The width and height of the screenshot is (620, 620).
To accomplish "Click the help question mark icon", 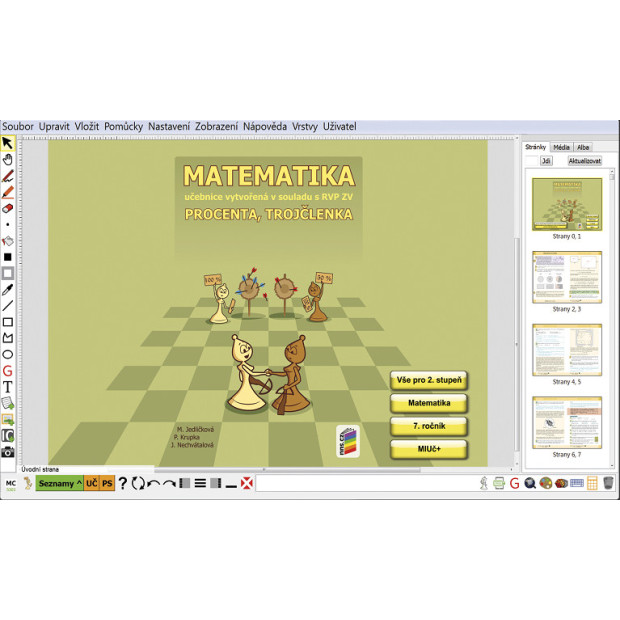I will [123, 483].
